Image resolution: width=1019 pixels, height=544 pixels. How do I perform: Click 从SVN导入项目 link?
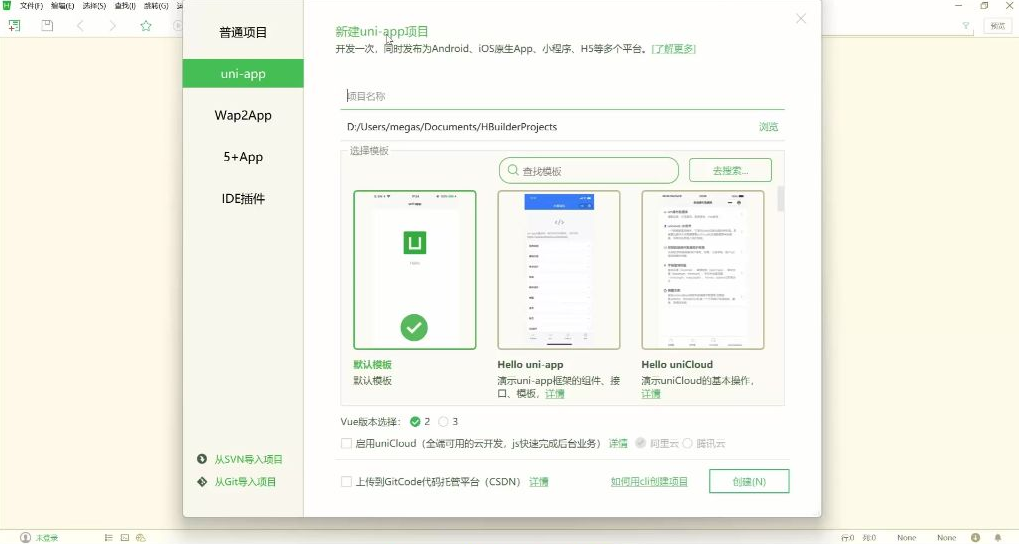(248, 459)
